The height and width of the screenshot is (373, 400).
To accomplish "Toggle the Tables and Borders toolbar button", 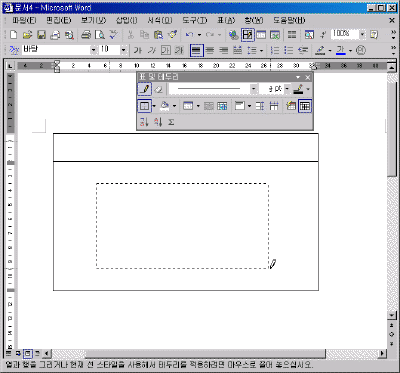I will [x=248, y=35].
